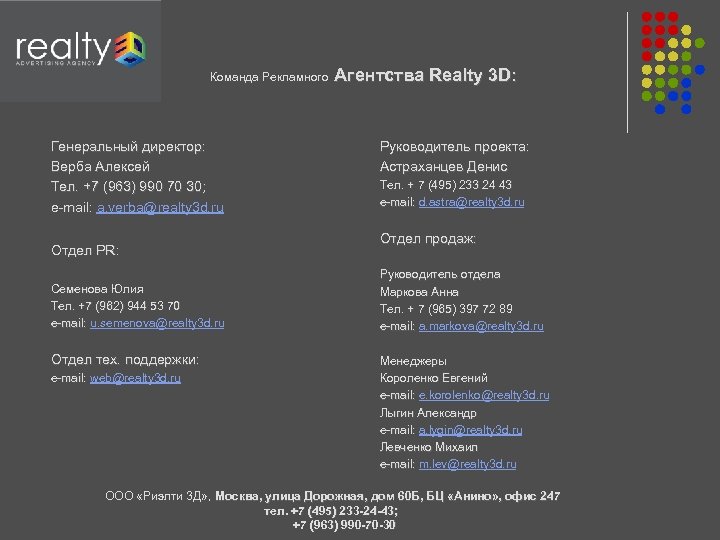
Task: Open a.verba@realty3d.ru email link
Action: click(x=160, y=208)
